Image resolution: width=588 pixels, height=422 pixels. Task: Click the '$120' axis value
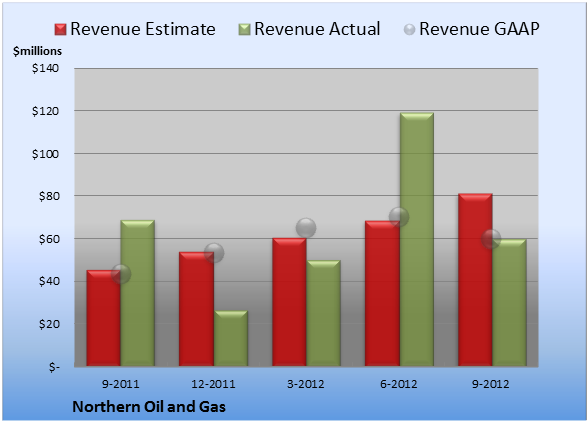[x=45, y=111]
